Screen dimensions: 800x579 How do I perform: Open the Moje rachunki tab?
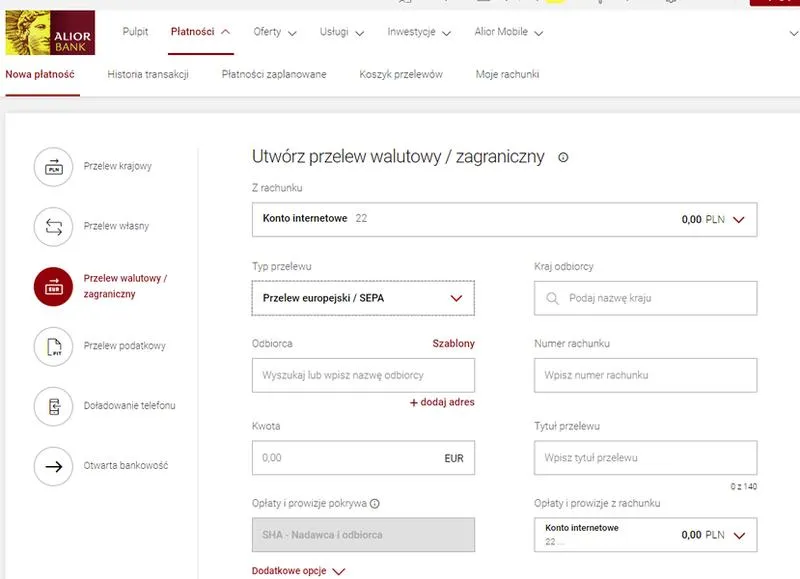pyautogui.click(x=510, y=74)
